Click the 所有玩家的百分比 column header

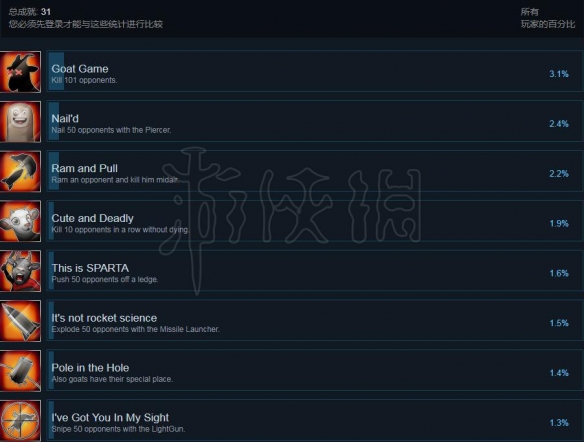[x=548, y=18]
